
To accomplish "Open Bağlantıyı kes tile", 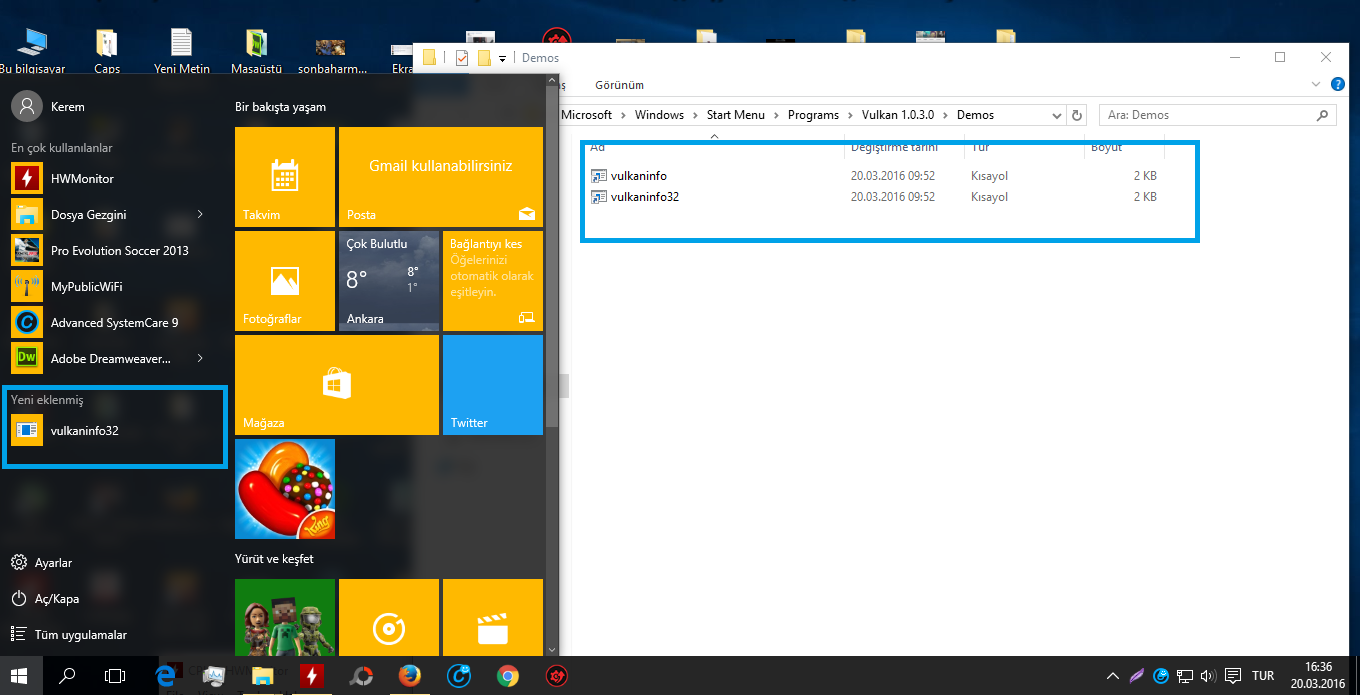I will [x=493, y=281].
